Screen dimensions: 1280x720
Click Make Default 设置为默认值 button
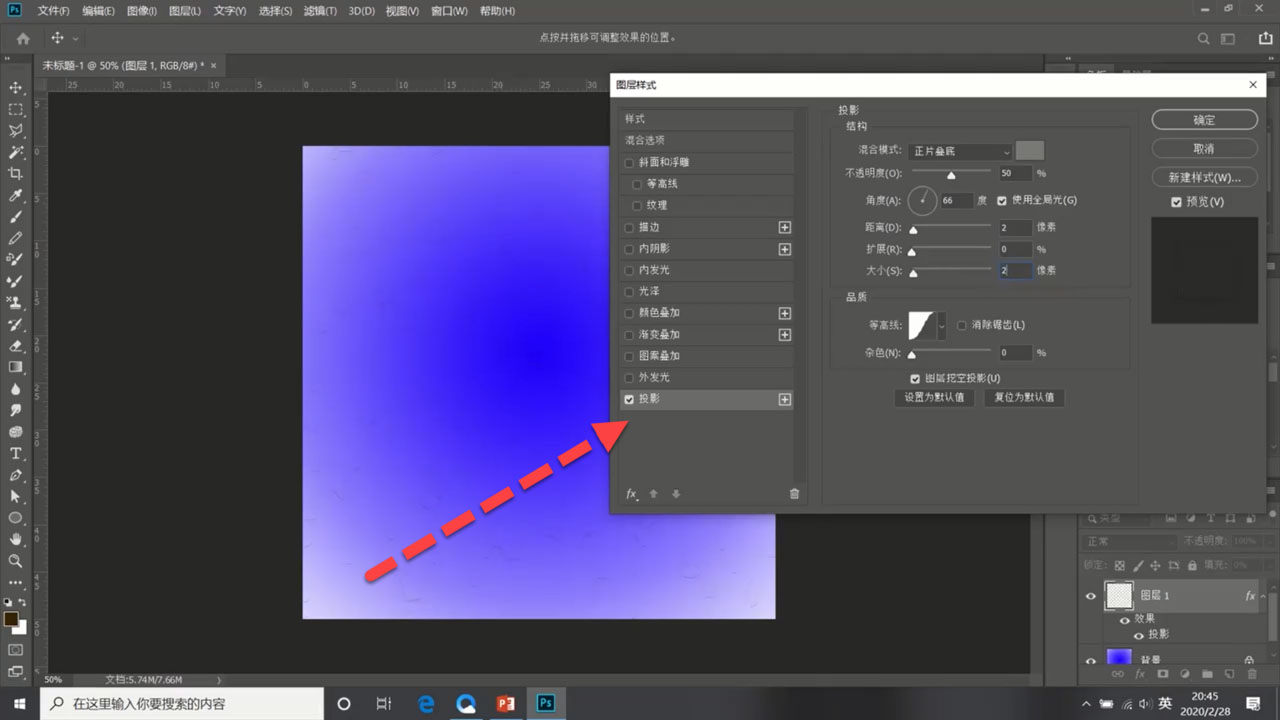934,397
